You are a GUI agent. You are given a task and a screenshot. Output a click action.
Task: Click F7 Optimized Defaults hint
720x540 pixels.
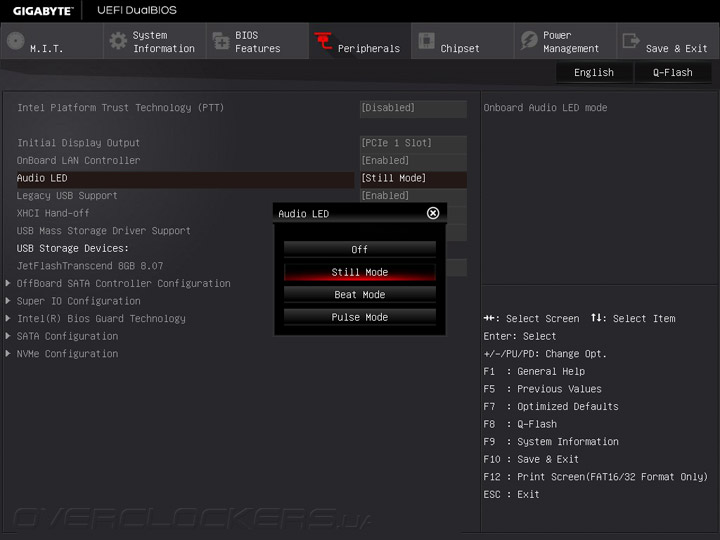pos(551,406)
